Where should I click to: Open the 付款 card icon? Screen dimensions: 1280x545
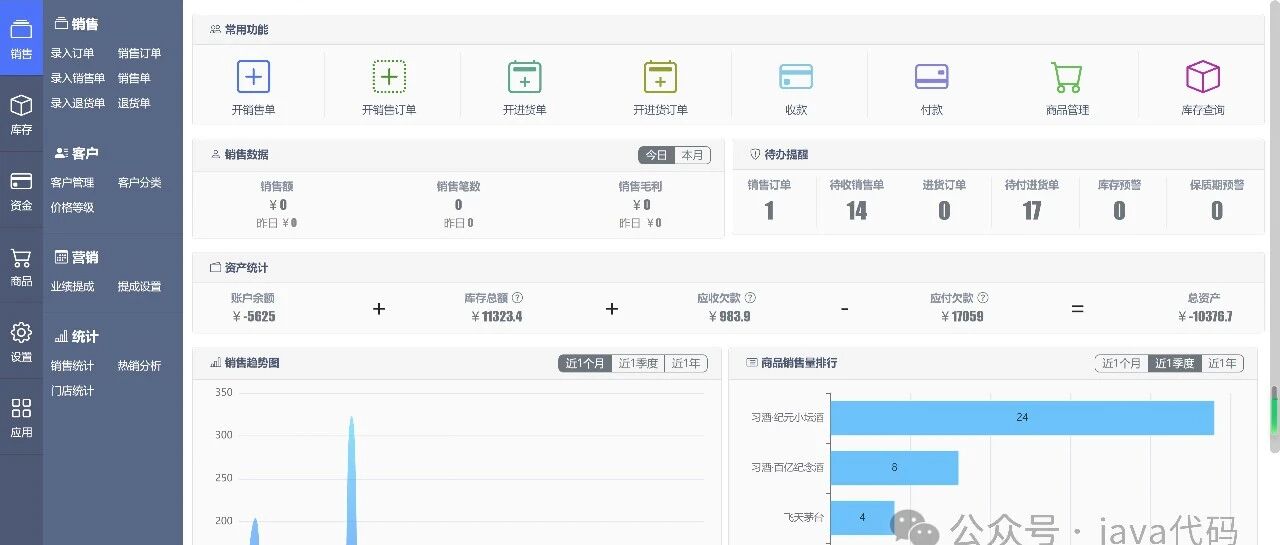[932, 76]
